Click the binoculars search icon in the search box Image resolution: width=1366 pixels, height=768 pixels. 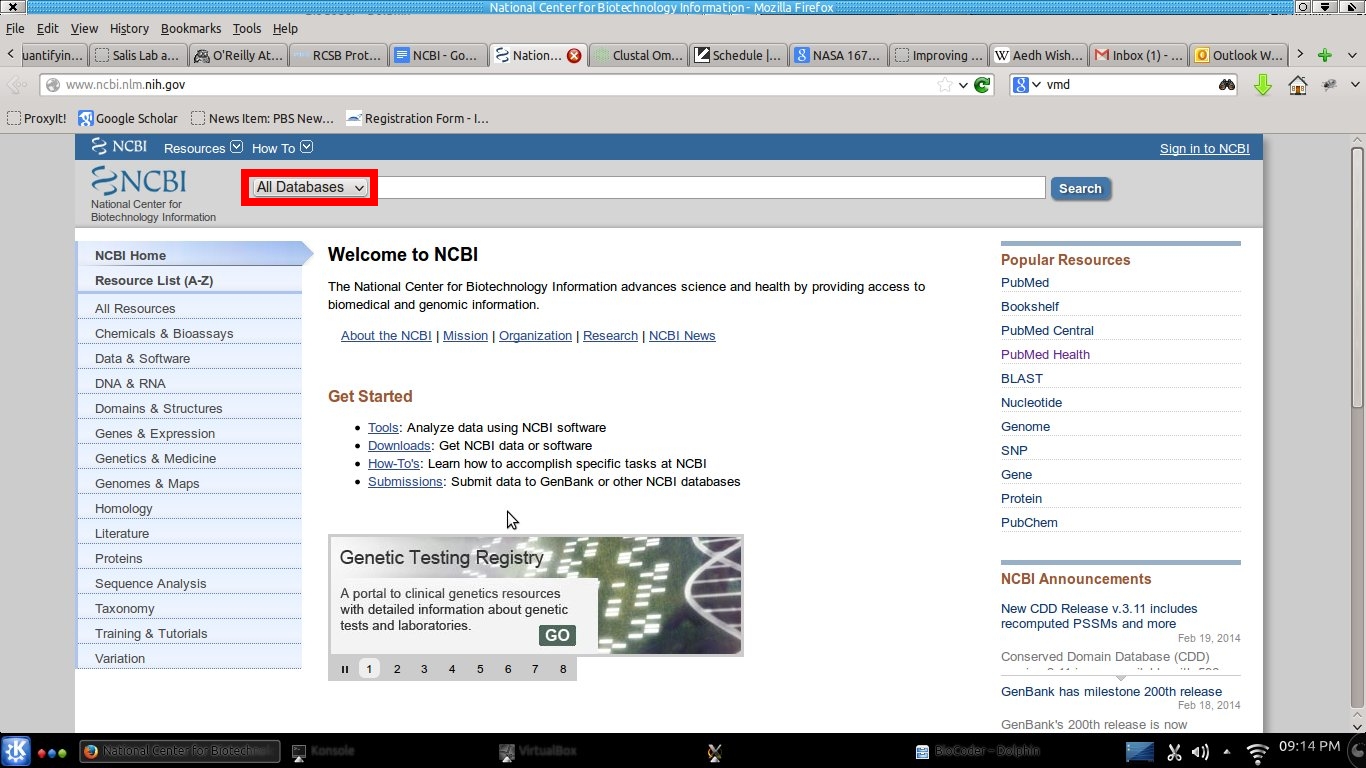pyautogui.click(x=1227, y=85)
